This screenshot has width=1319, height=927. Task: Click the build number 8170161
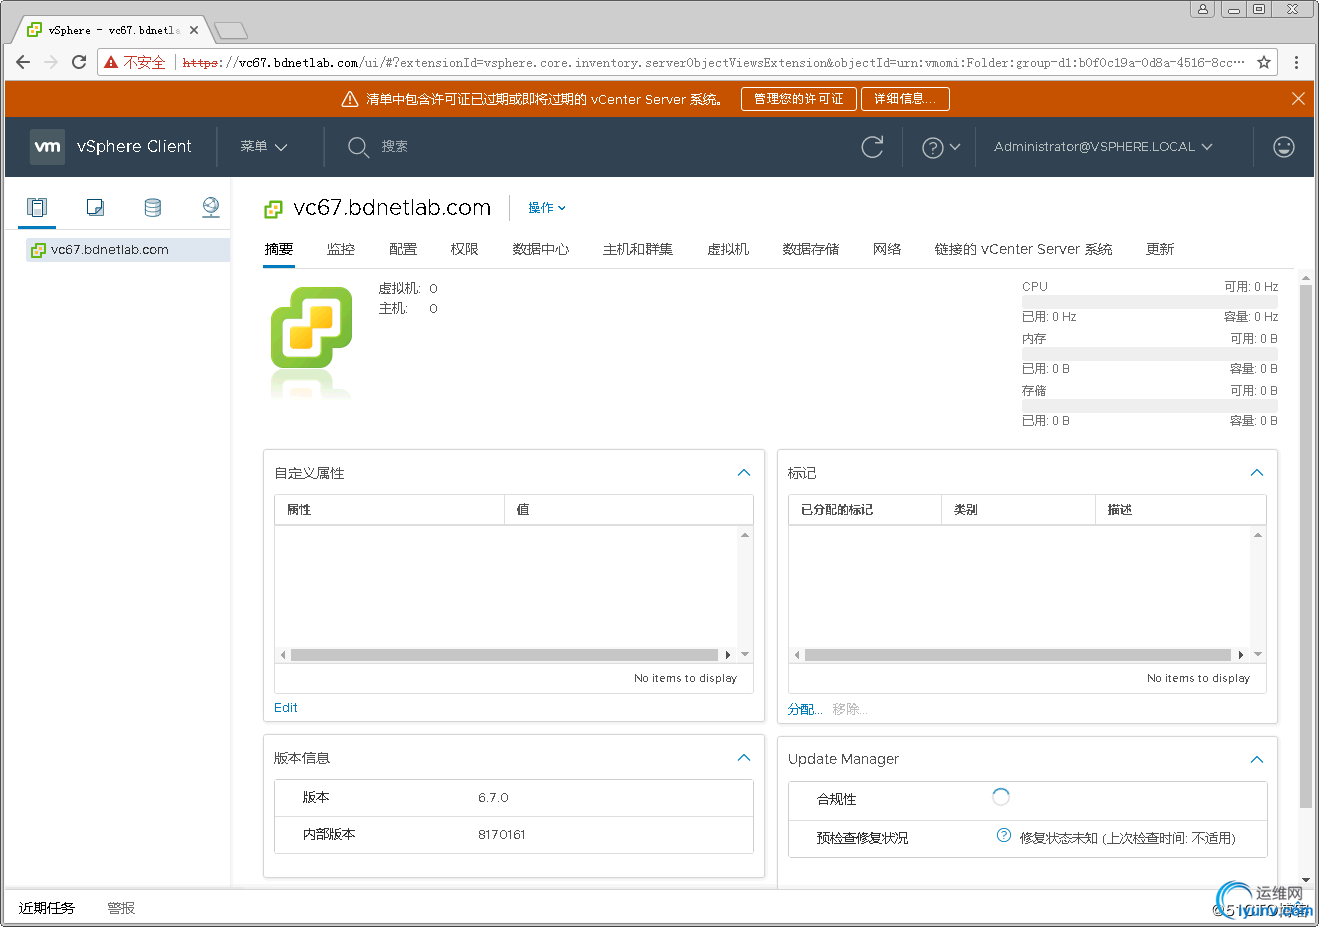(x=501, y=834)
